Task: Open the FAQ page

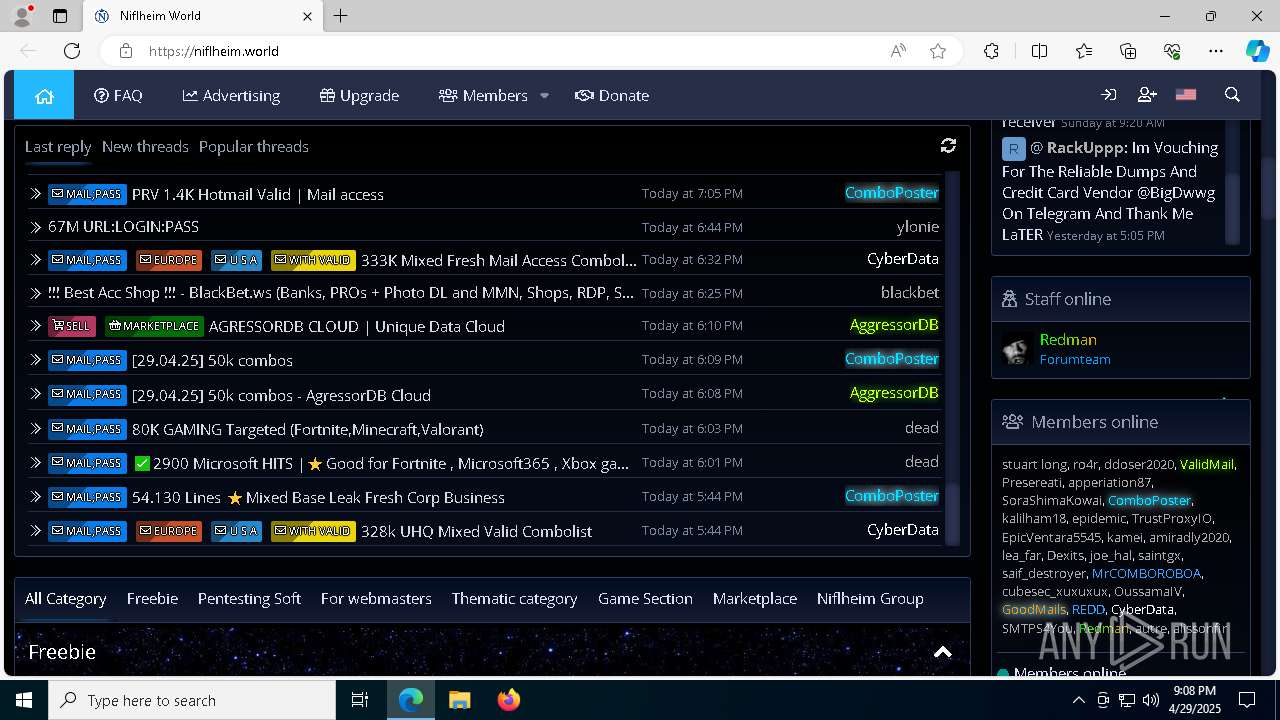Action: pos(118,95)
